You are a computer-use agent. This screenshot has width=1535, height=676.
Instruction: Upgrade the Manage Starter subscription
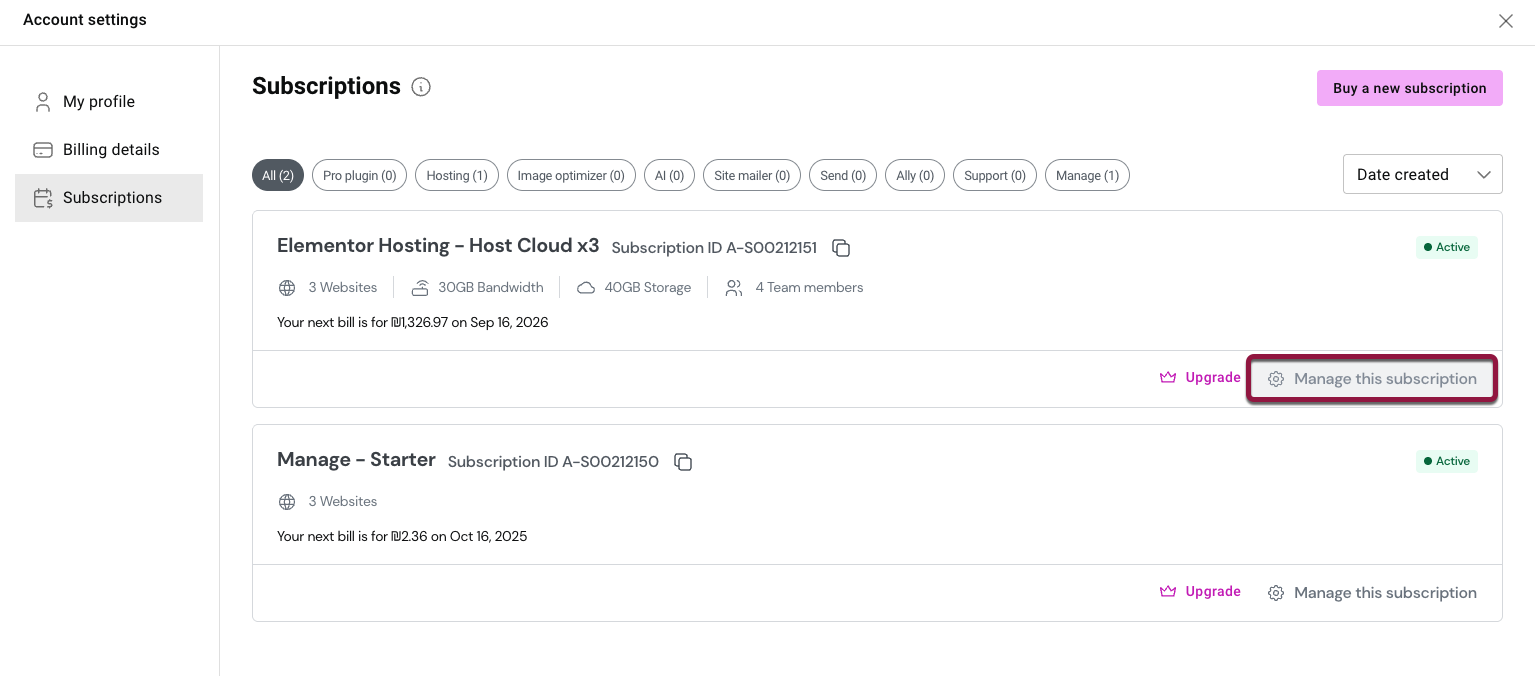pos(1201,592)
